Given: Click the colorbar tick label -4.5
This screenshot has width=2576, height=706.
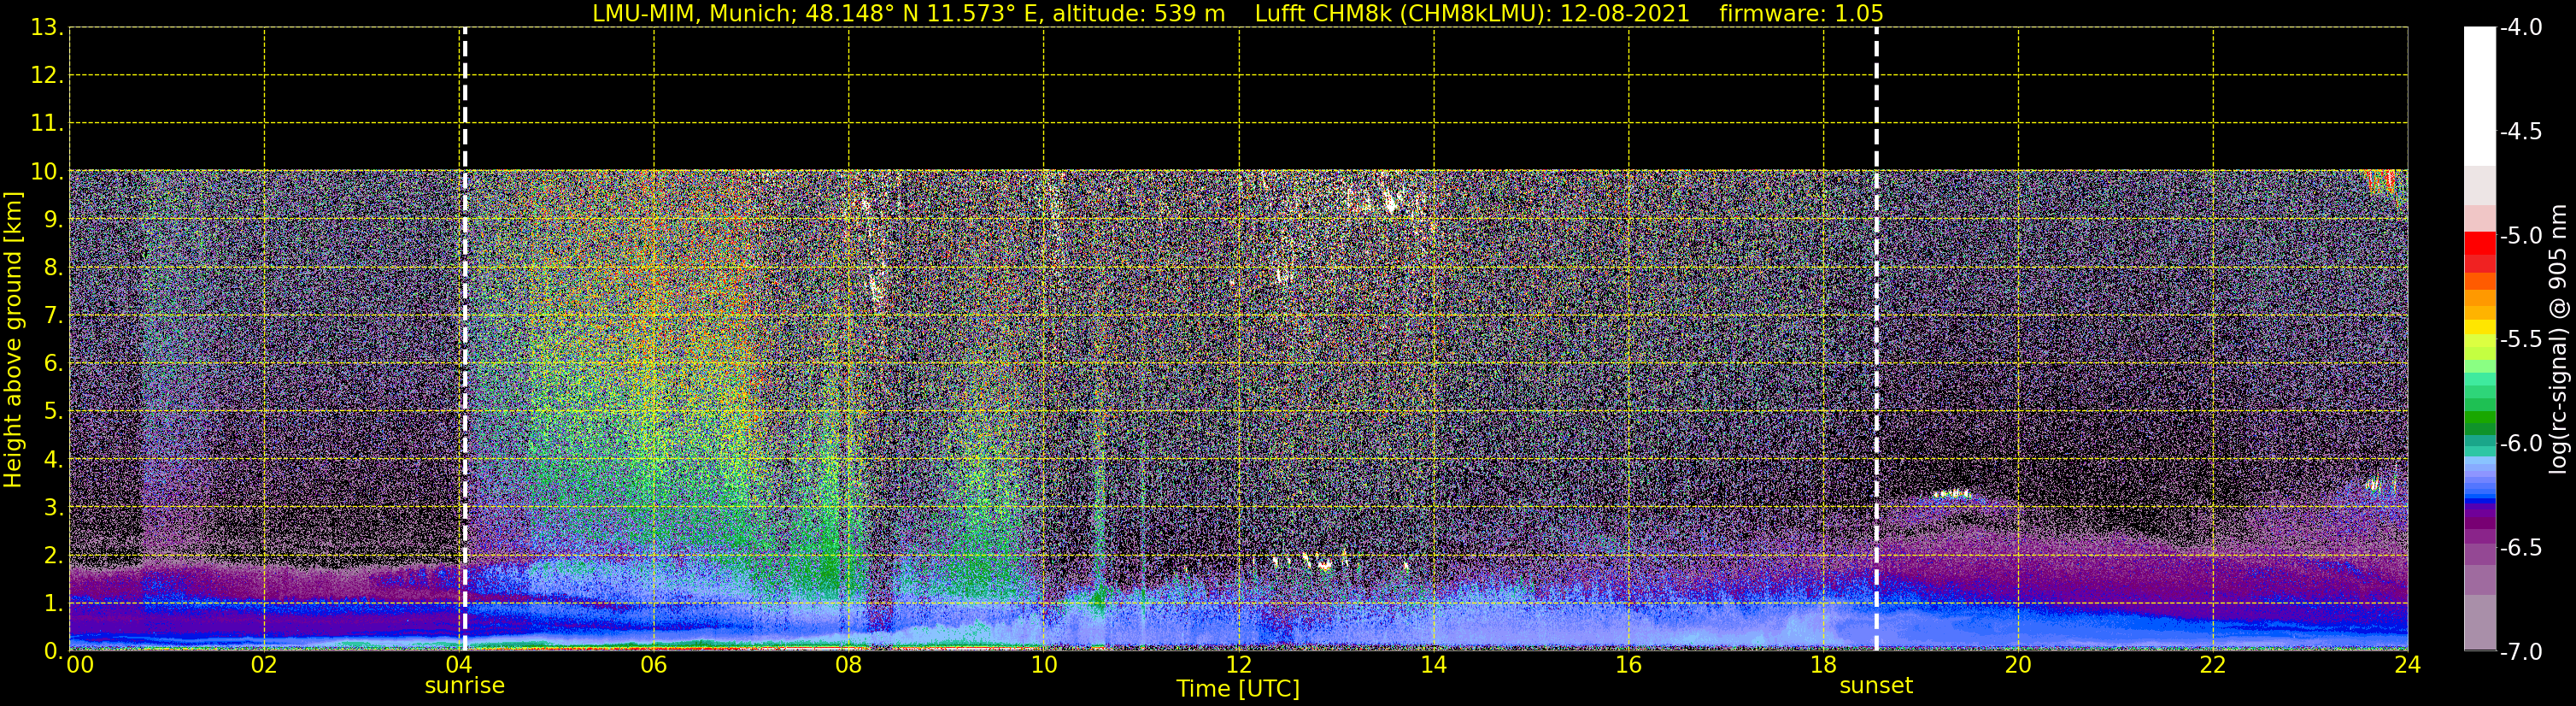Looking at the screenshot, I should [x=2520, y=132].
